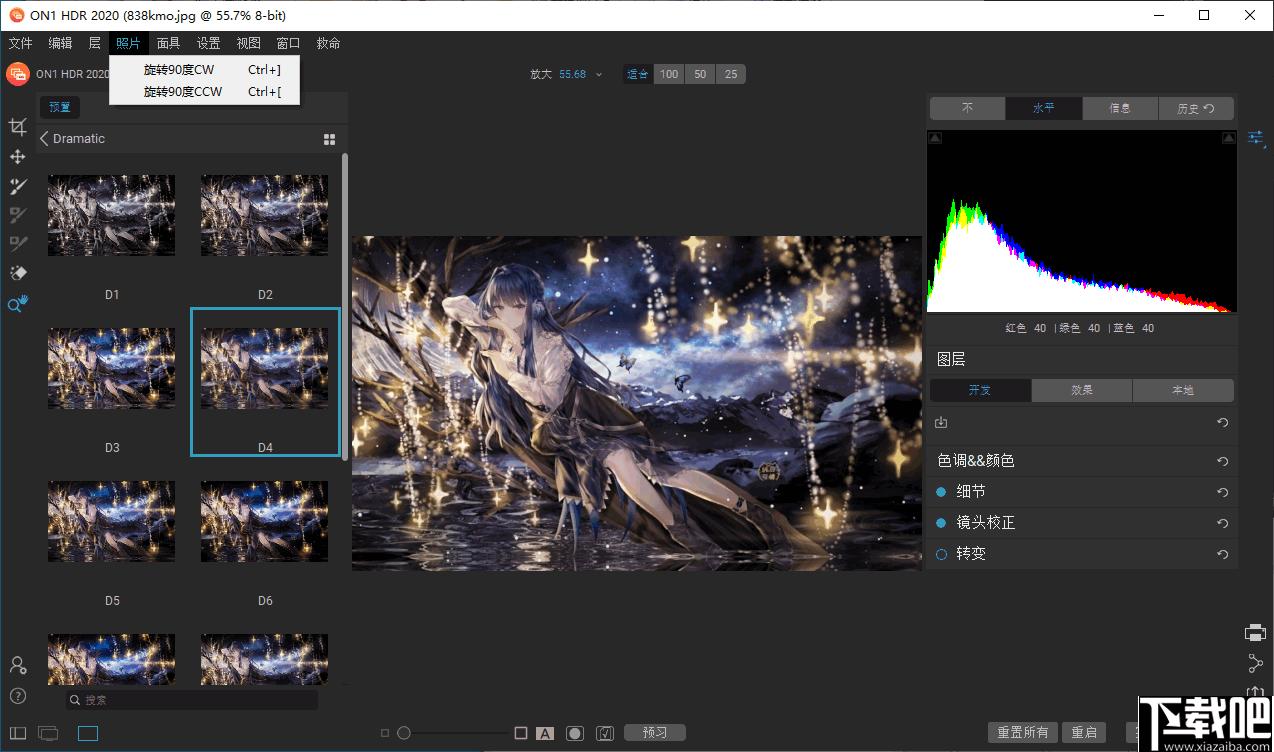Toggle highlight clipping triangle in histogram

[1229, 138]
